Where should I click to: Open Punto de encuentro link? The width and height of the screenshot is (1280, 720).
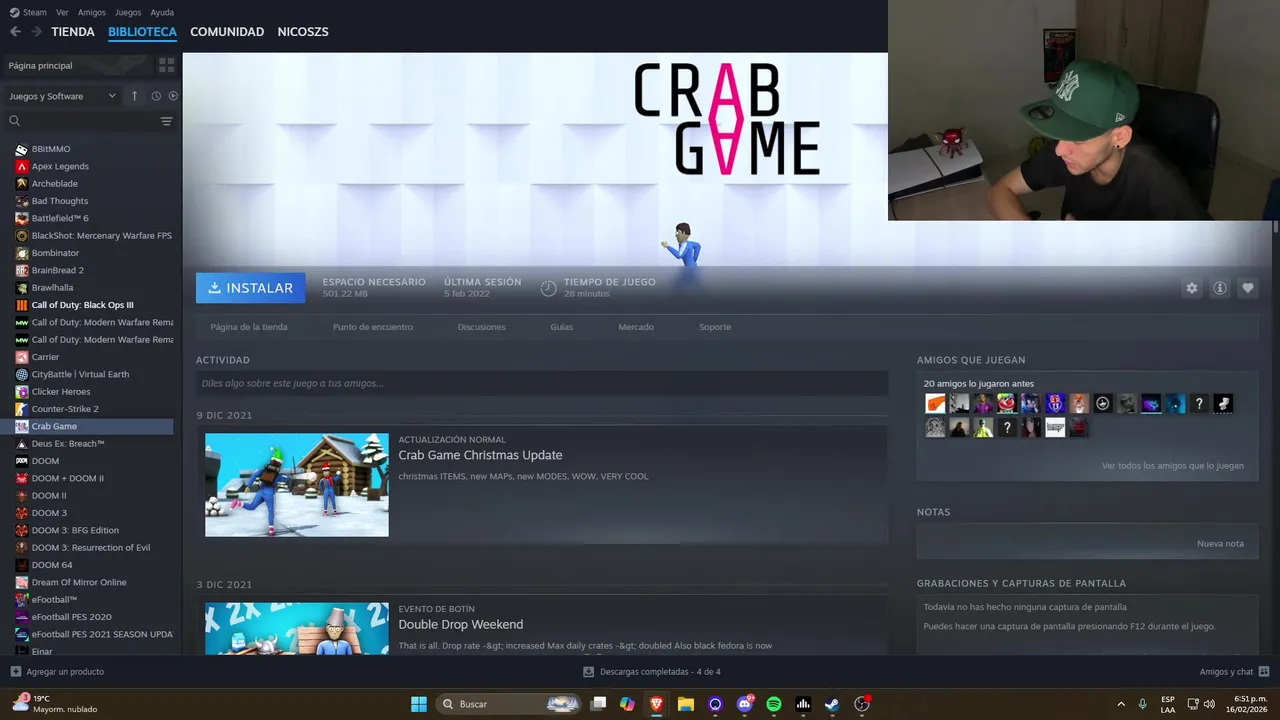pos(373,327)
